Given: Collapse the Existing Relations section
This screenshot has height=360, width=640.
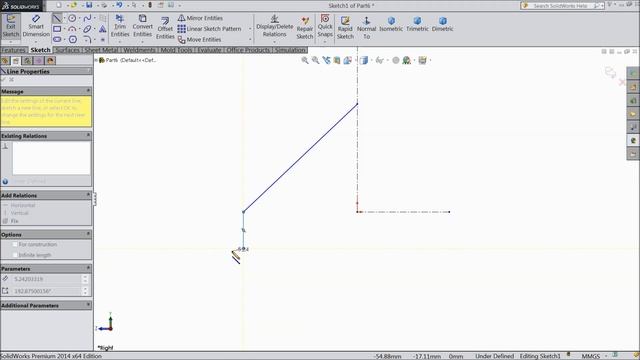Looking at the screenshot, I should [88, 136].
